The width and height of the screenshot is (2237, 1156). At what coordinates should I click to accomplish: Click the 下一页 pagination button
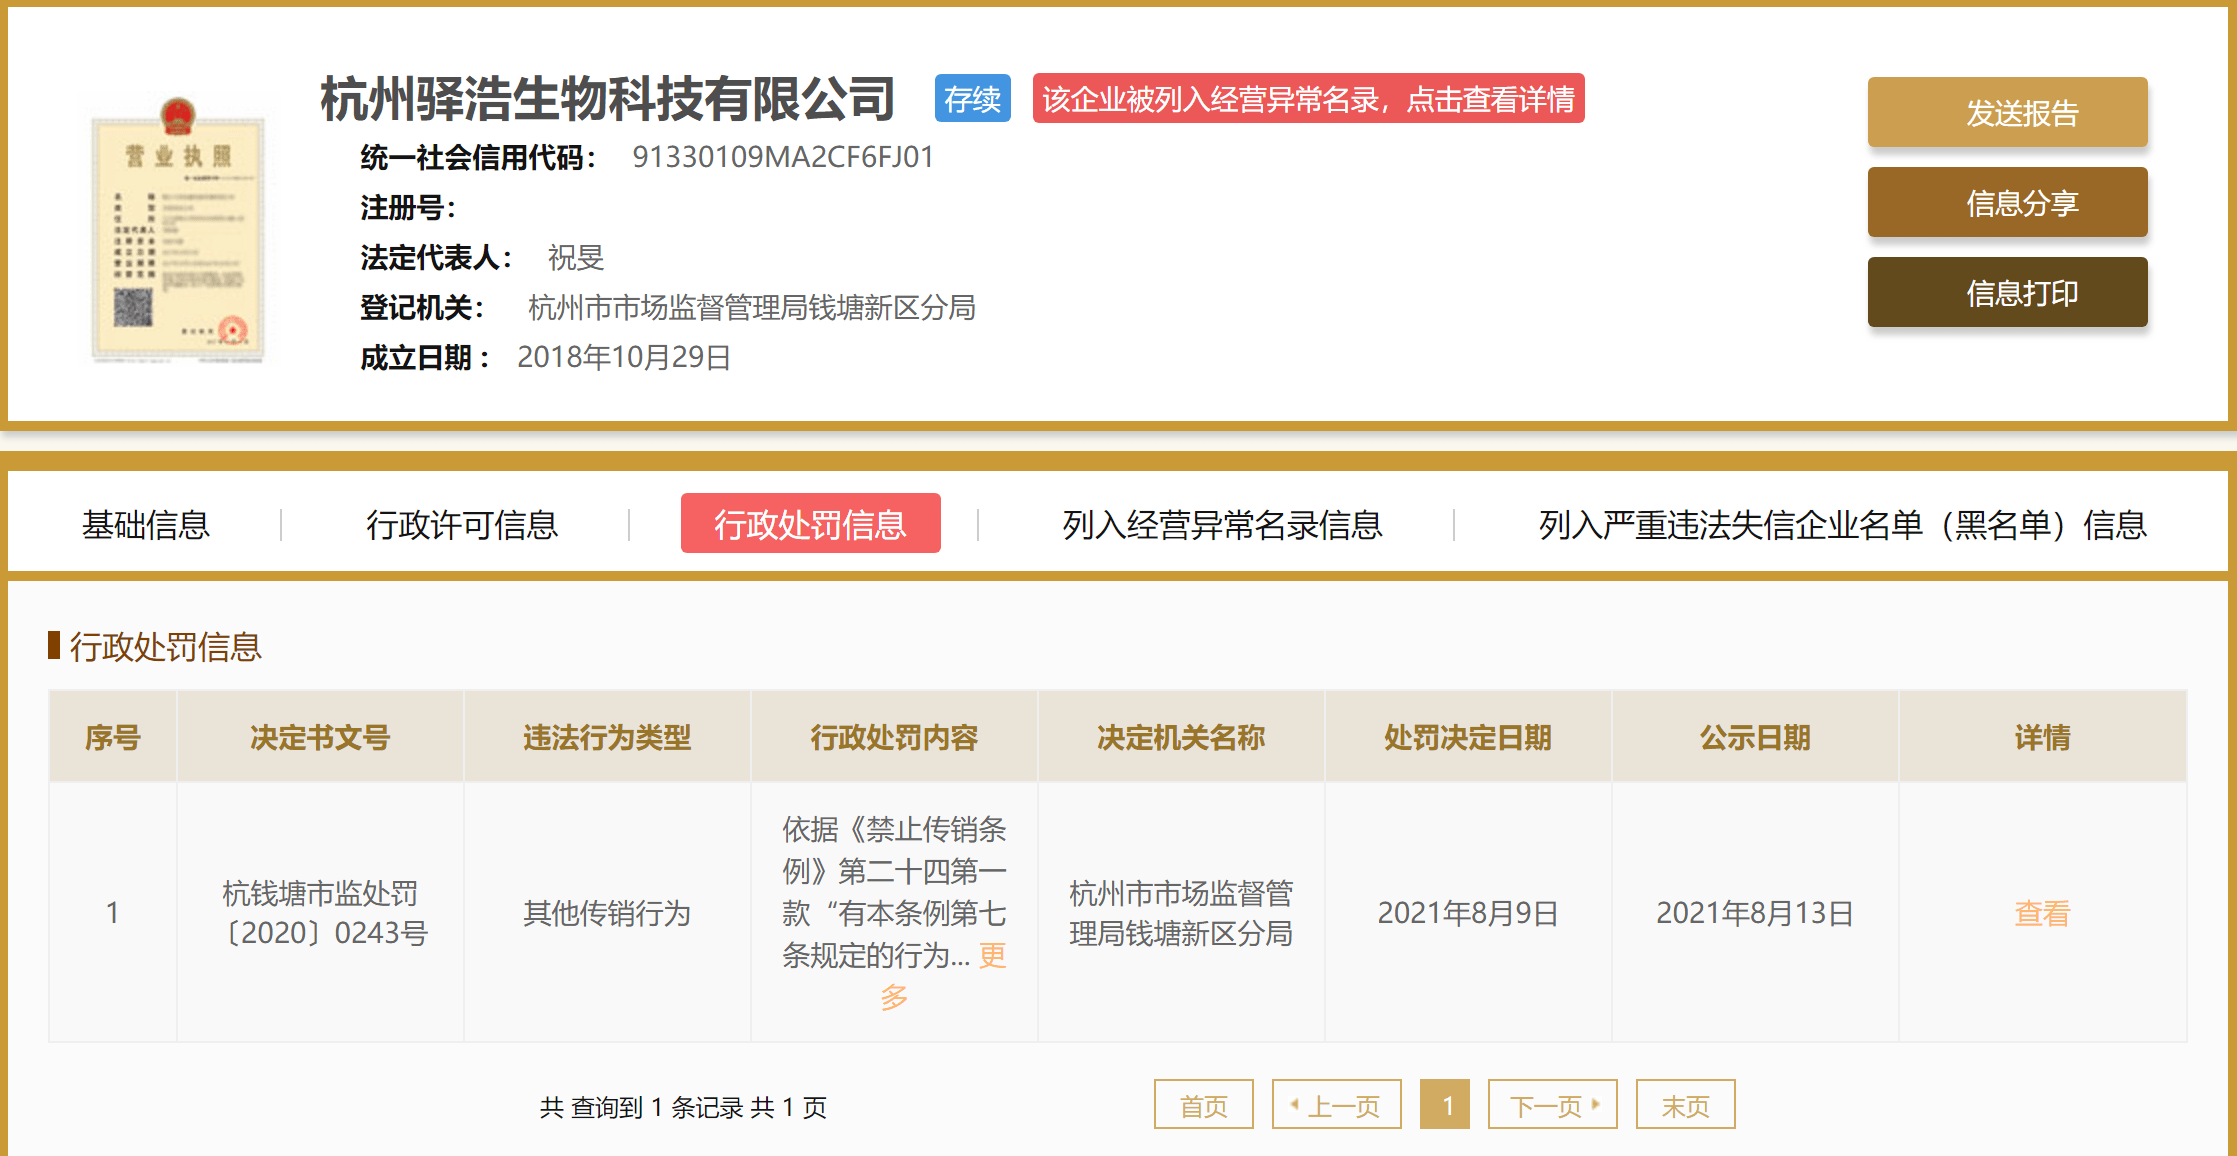point(1552,1105)
